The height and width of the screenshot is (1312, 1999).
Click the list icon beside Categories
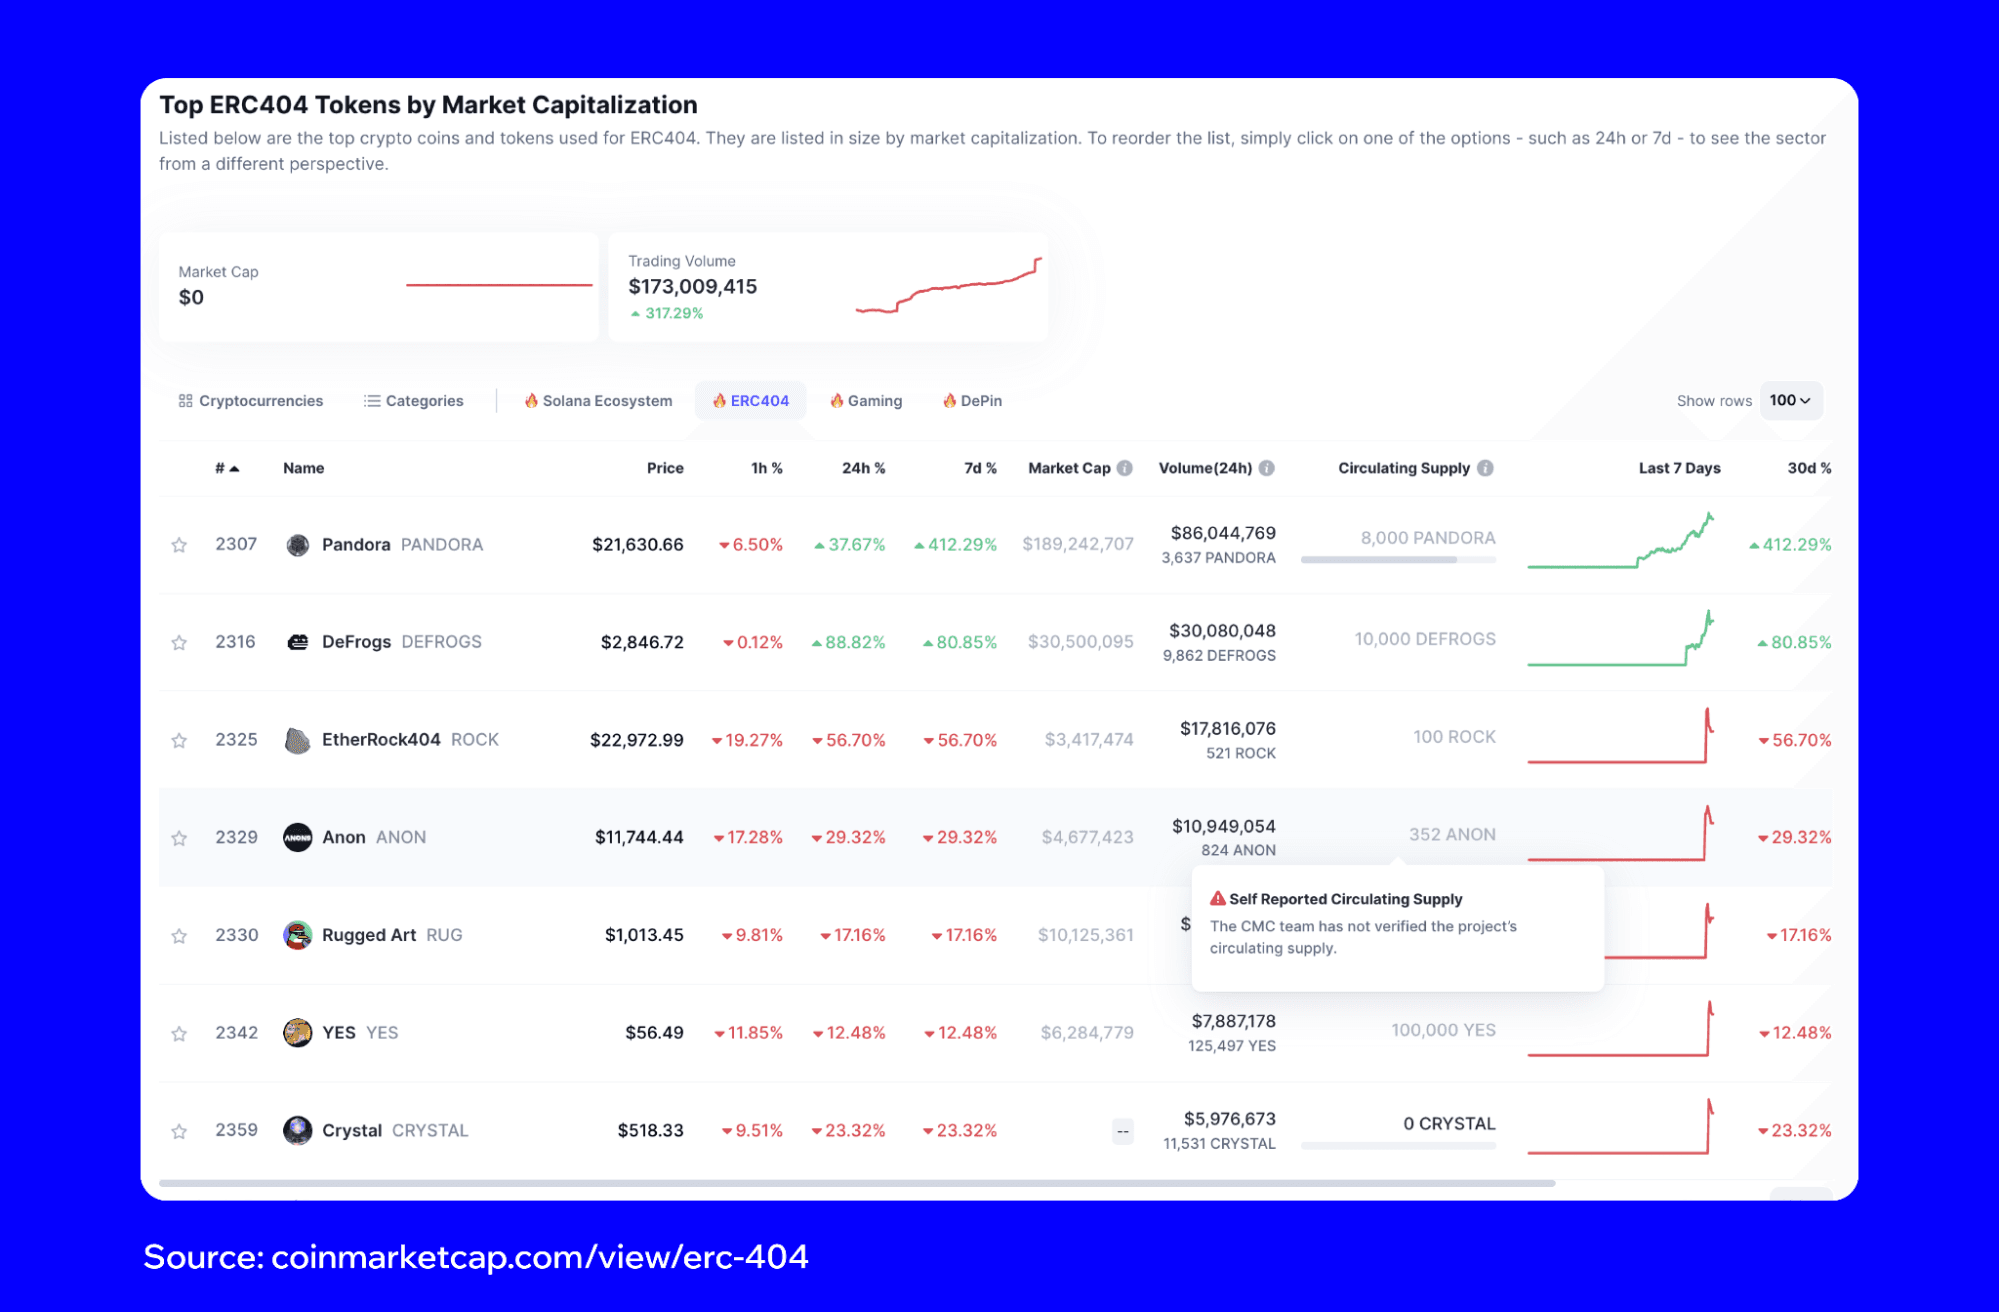(x=372, y=401)
